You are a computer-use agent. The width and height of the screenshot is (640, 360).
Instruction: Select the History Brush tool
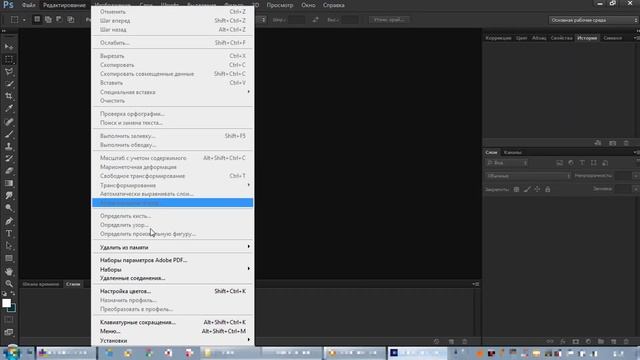9,158
